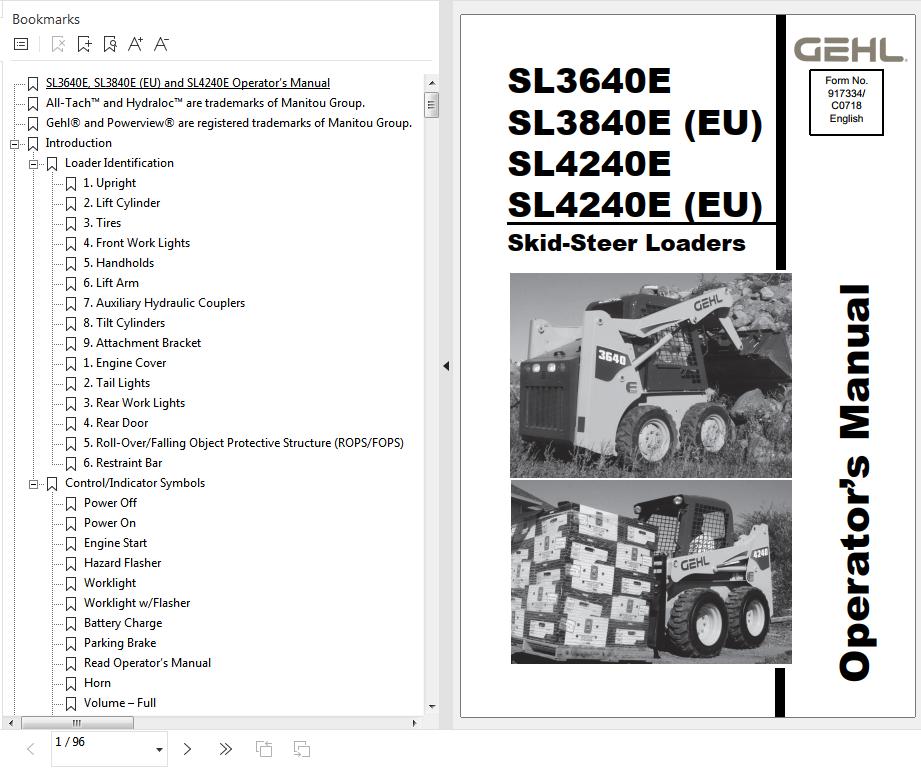Image resolution: width=921 pixels, height=769 pixels.
Task: Select the Power Off bookmark
Action: click(110, 503)
